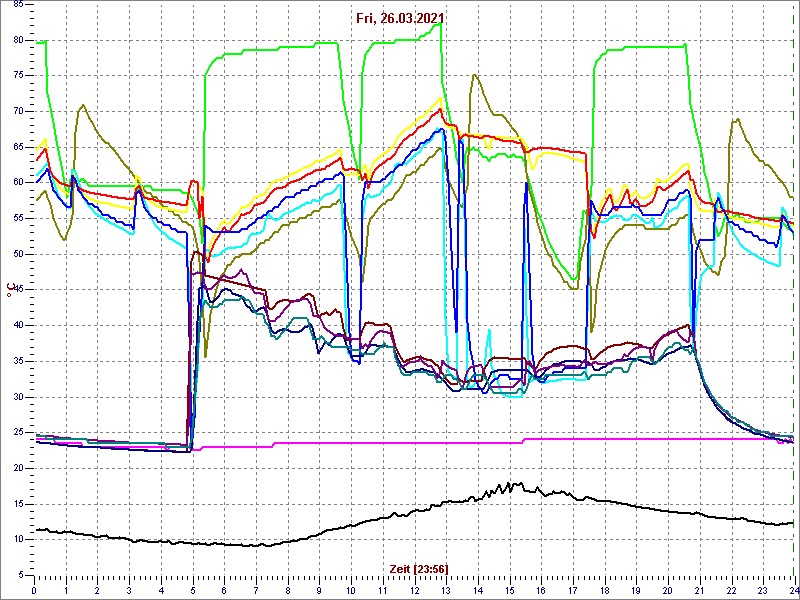Viewport: 800px width, 600px height.
Task: Select the 30 value on the temperature axis
Action: [17, 397]
